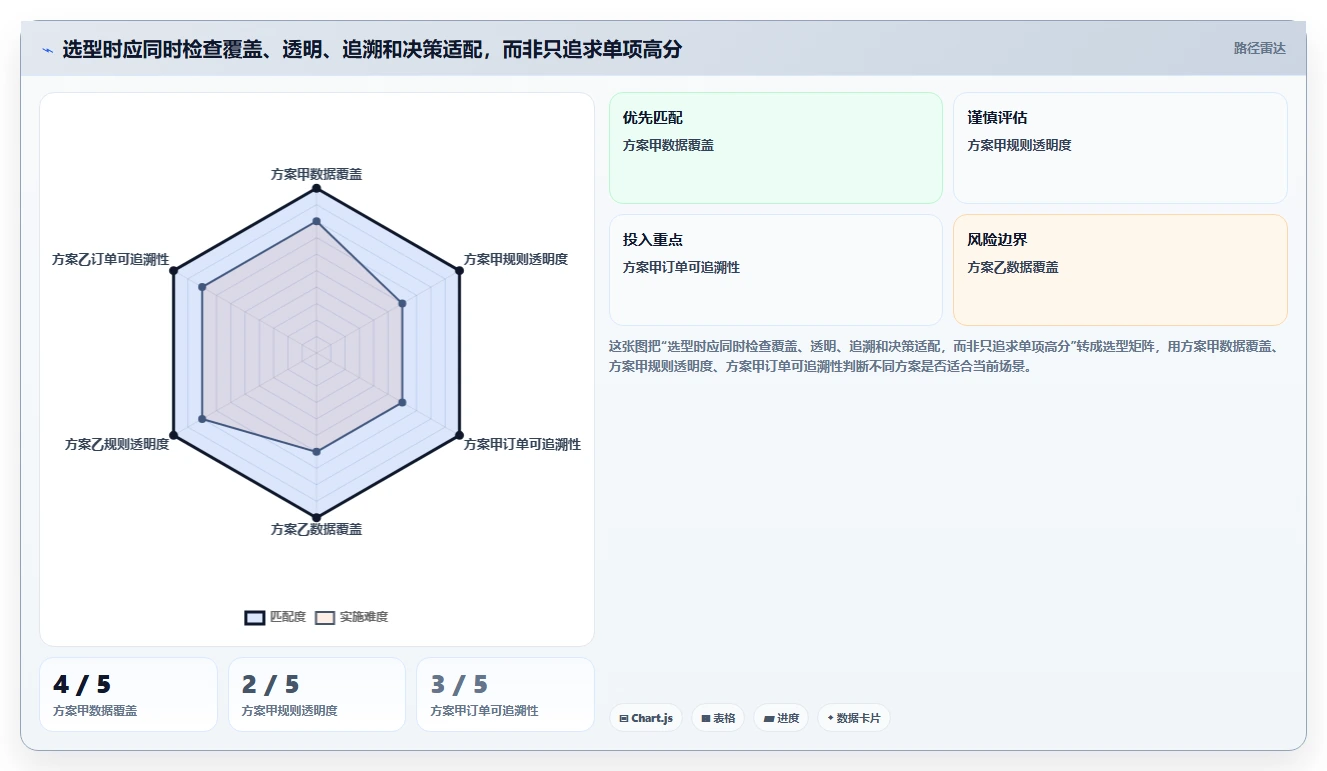Click 方案甲数据覆盖 text in 优先匹配 card
This screenshot has height=771, width=1327.
(x=668, y=145)
